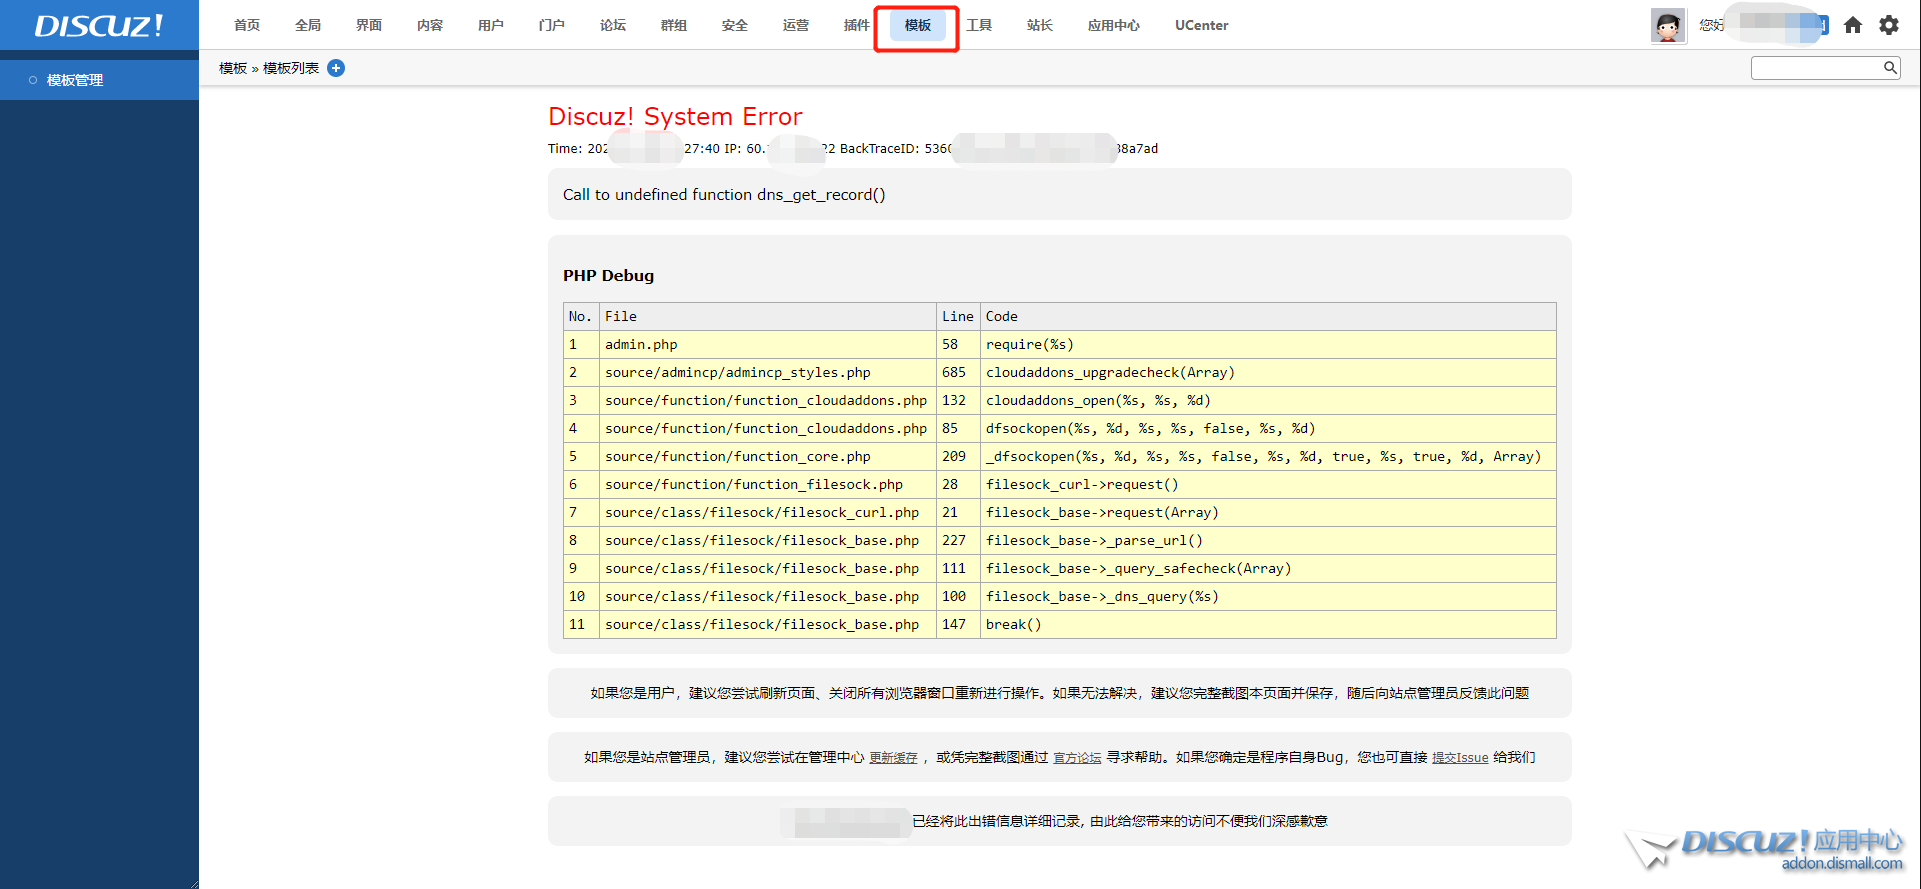Click the 更新缓存 link
The image size is (1921, 889).
[893, 758]
